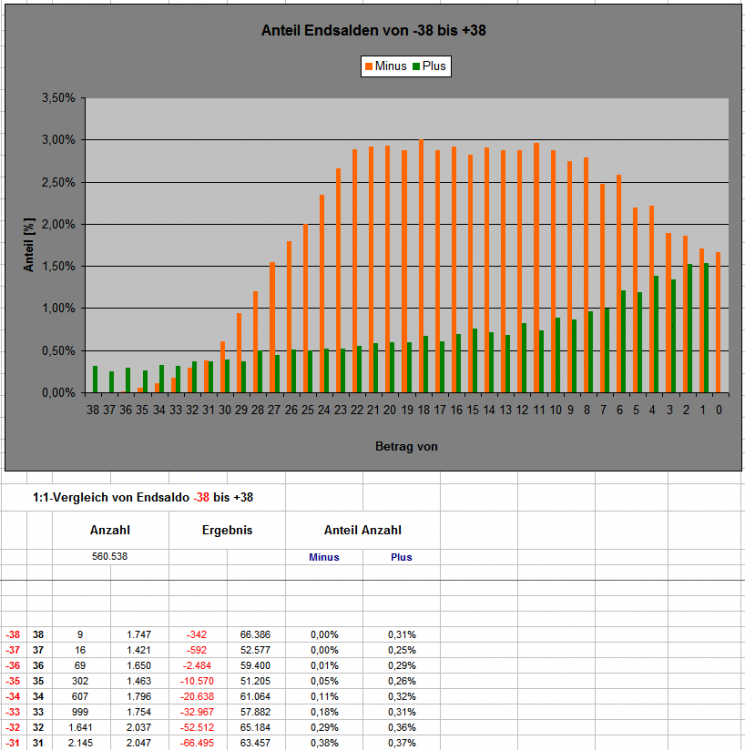This screenshot has width=745, height=750.
Task: Select the bold 36 cell in table
Action: [x=39, y=666]
